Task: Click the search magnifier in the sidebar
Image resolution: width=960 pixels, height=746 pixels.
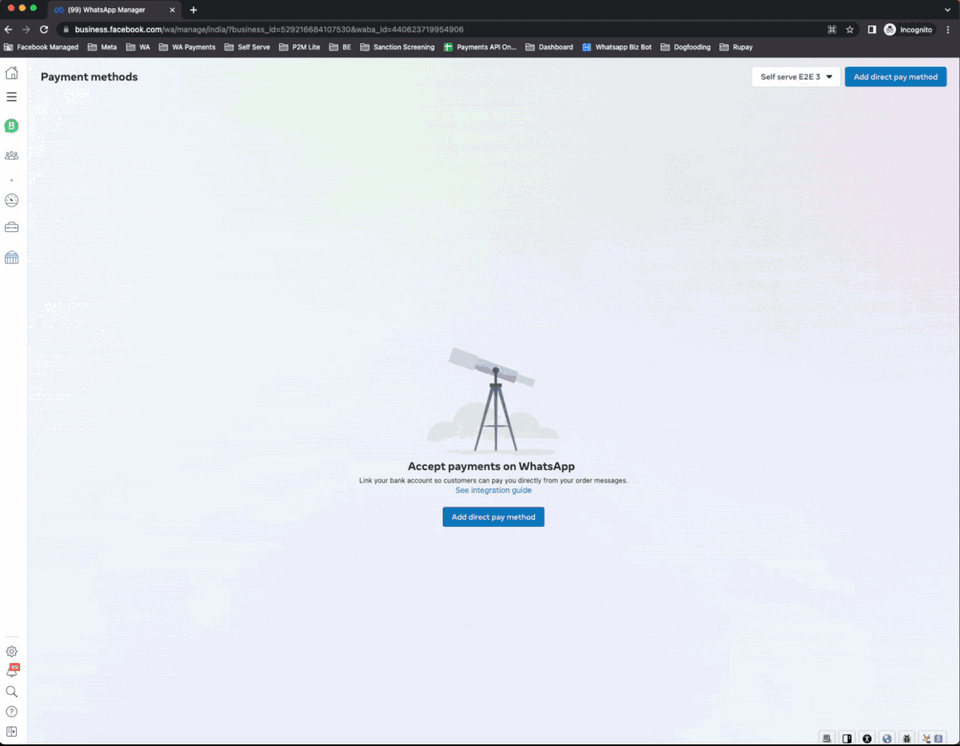Action: (12, 691)
